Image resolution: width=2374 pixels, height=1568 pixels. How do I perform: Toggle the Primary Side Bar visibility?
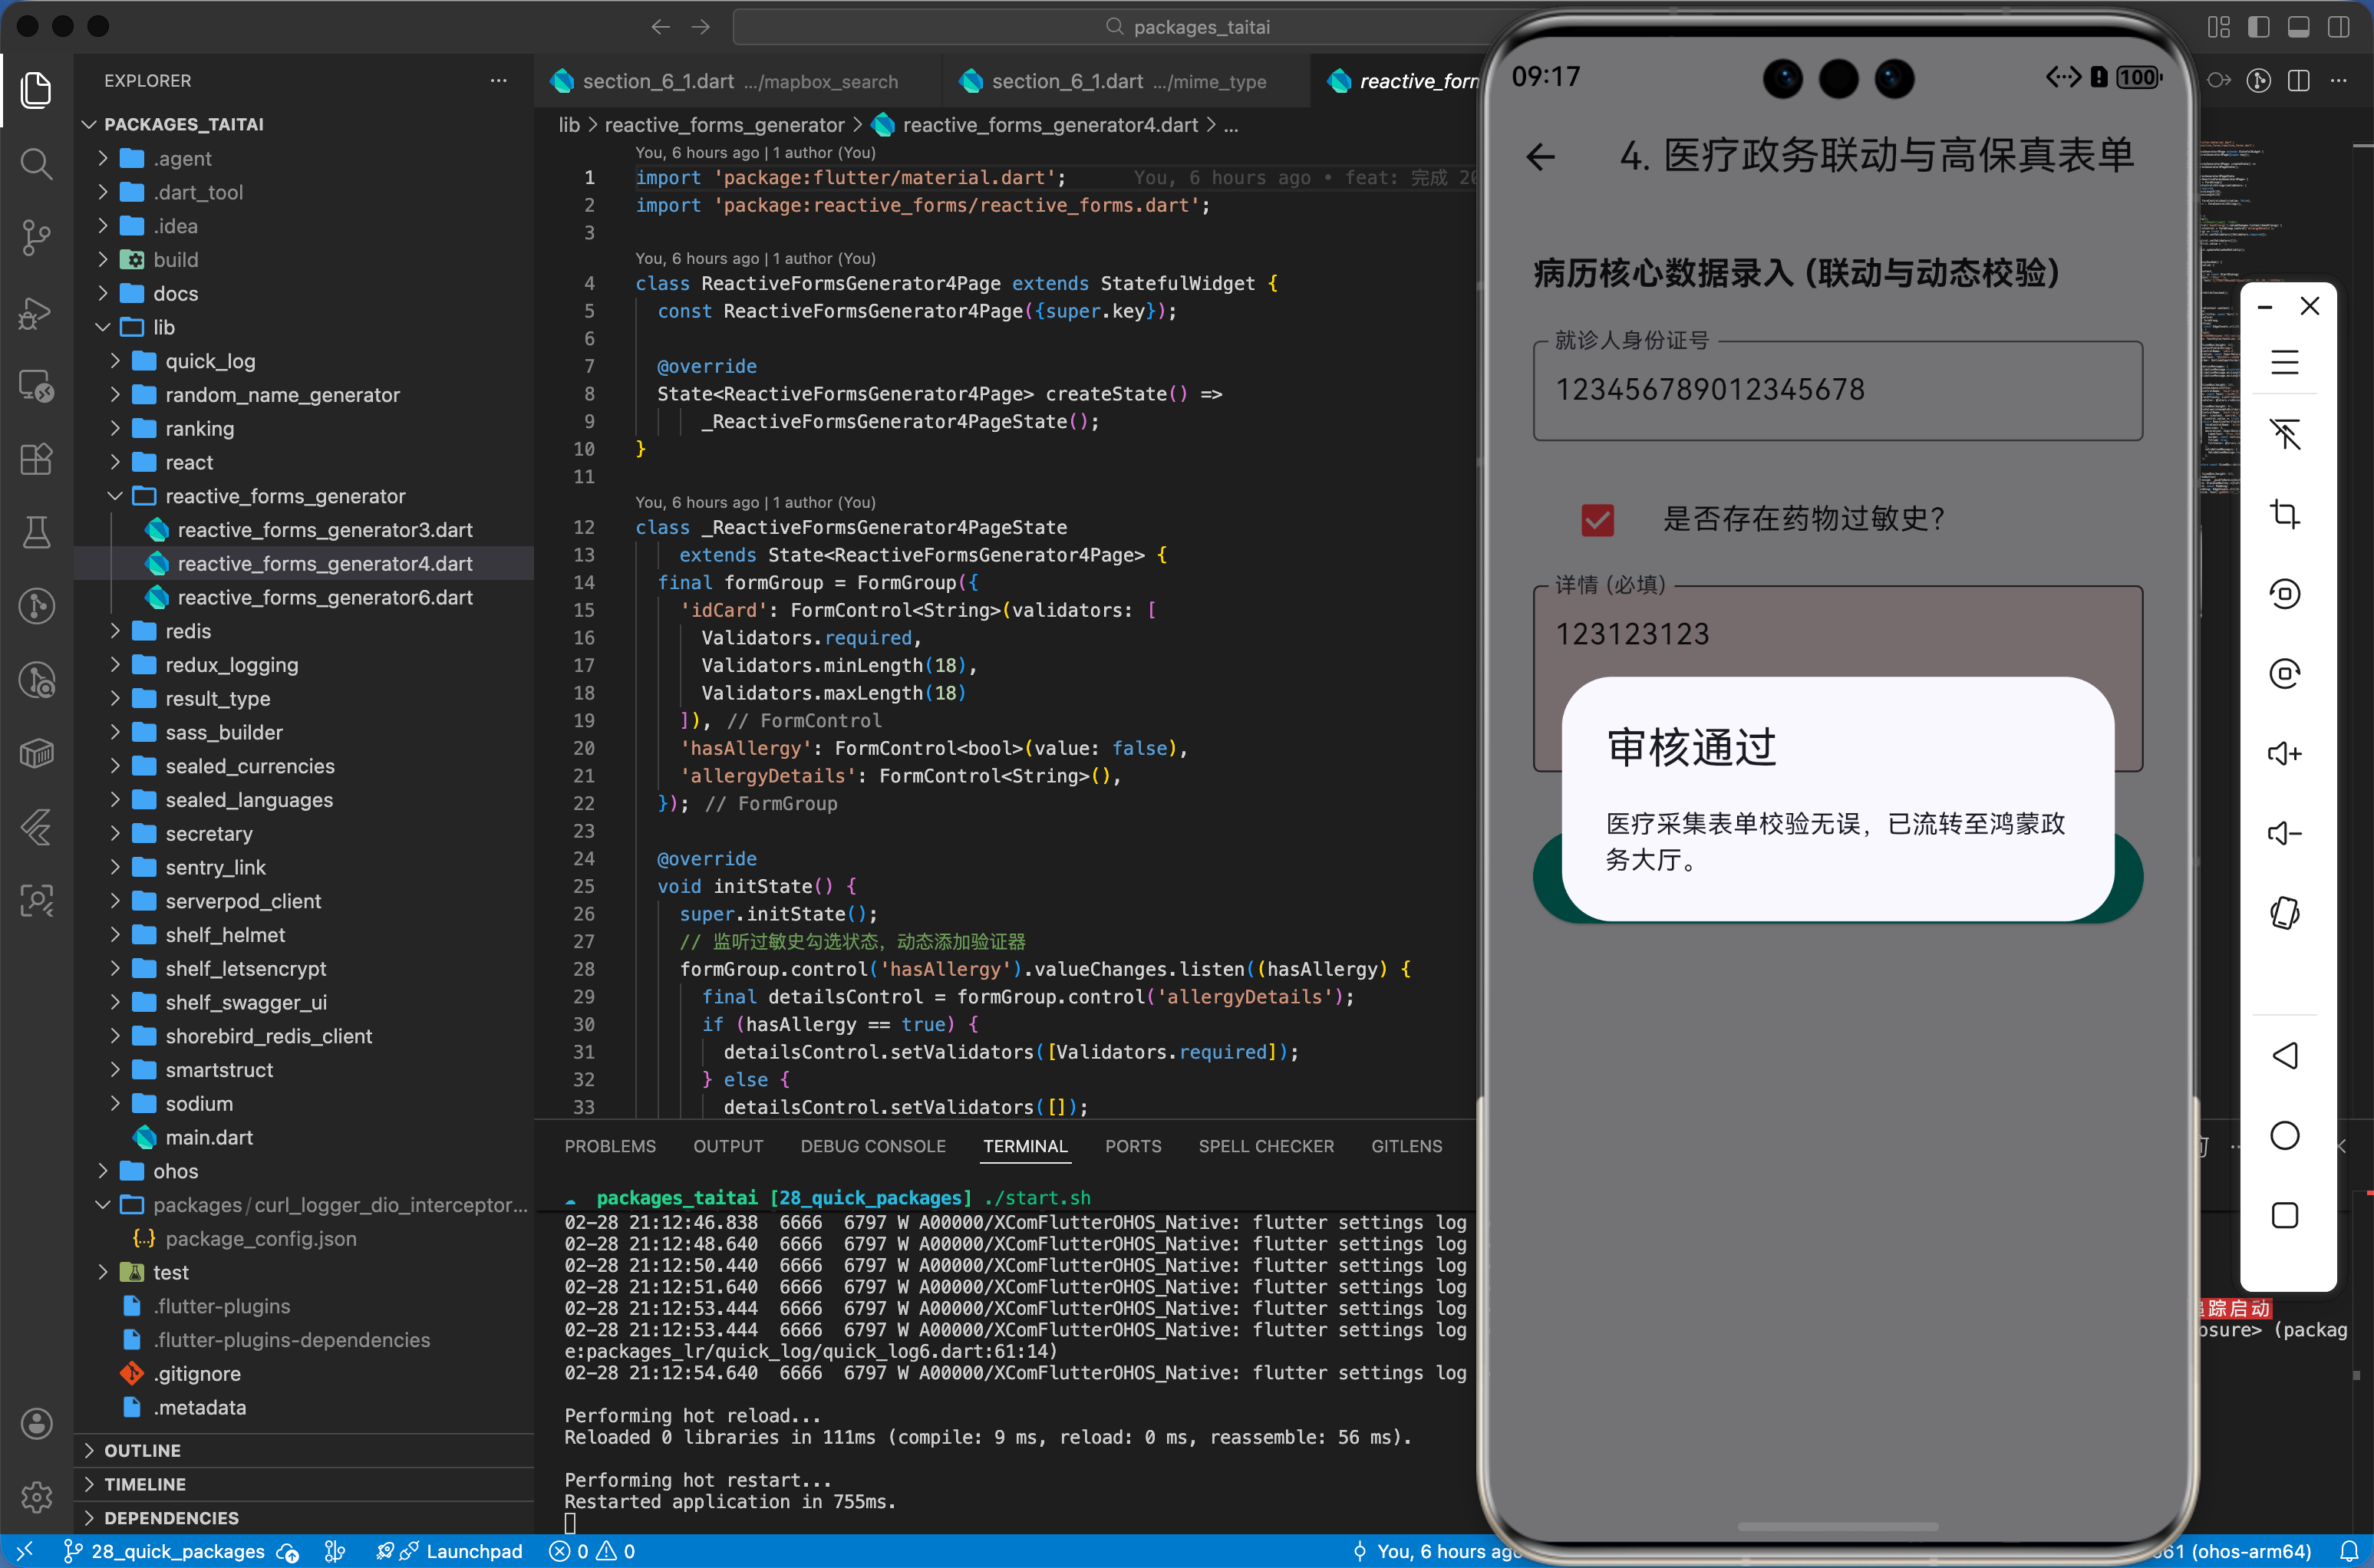point(2259,27)
